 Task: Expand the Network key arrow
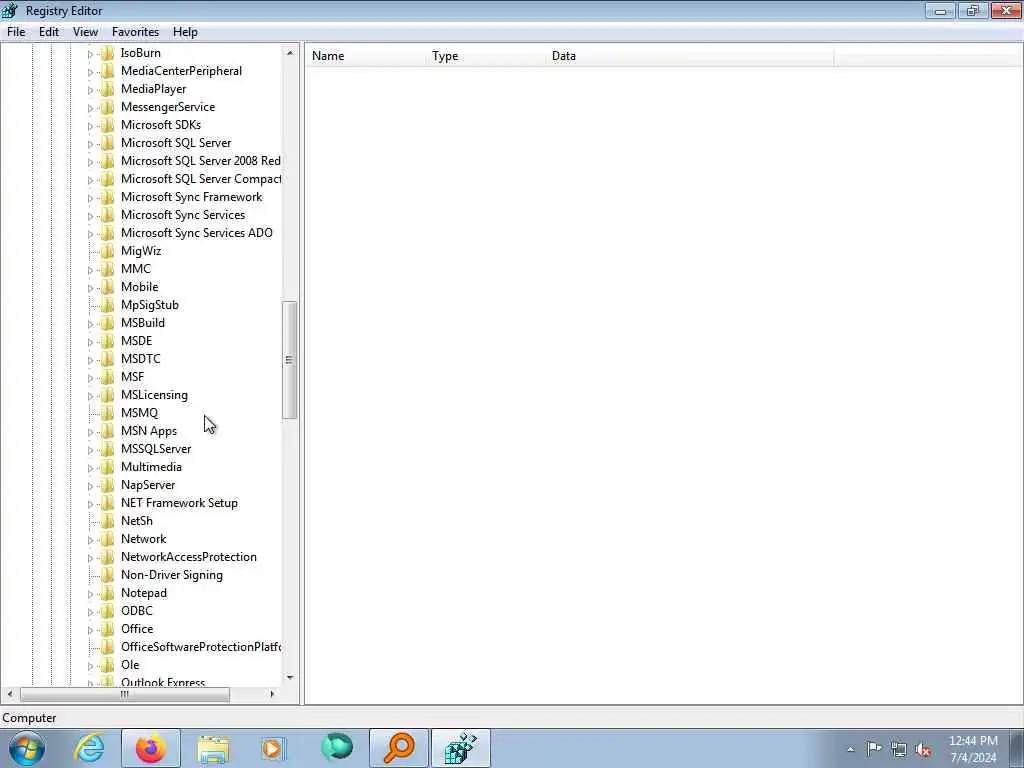pyautogui.click(x=90, y=539)
